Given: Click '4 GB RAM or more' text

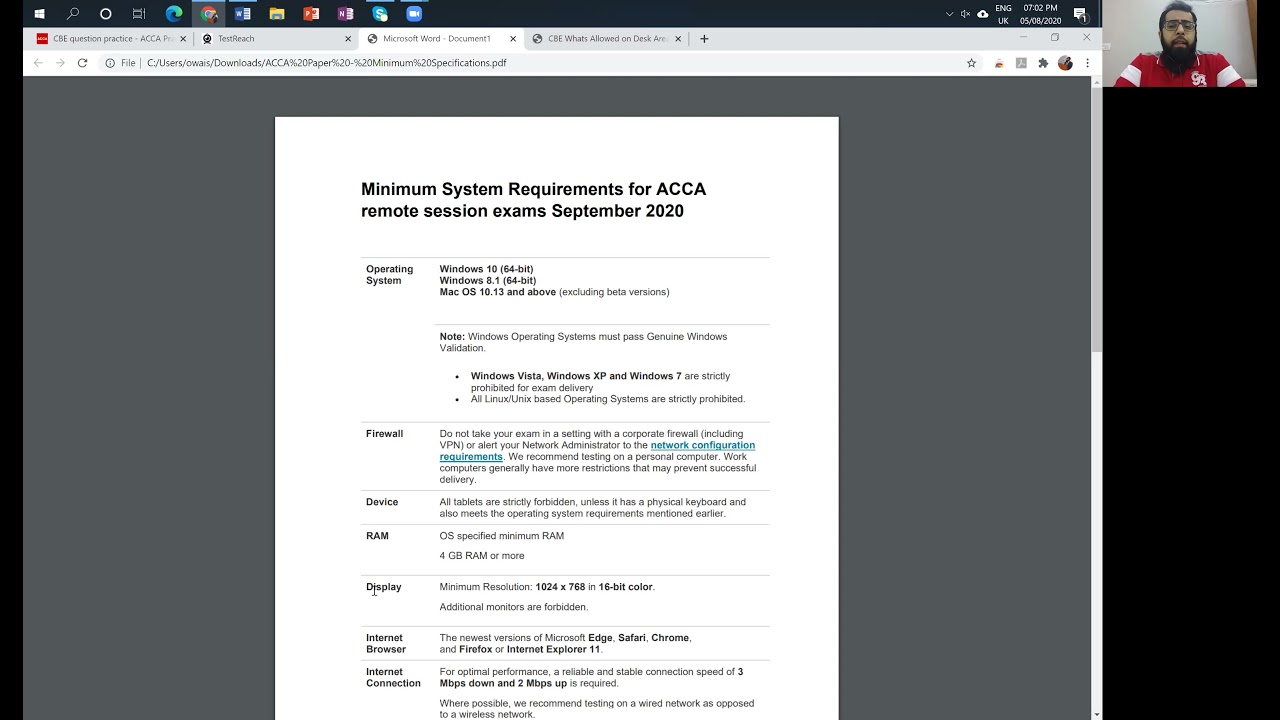Looking at the screenshot, I should (x=481, y=556).
